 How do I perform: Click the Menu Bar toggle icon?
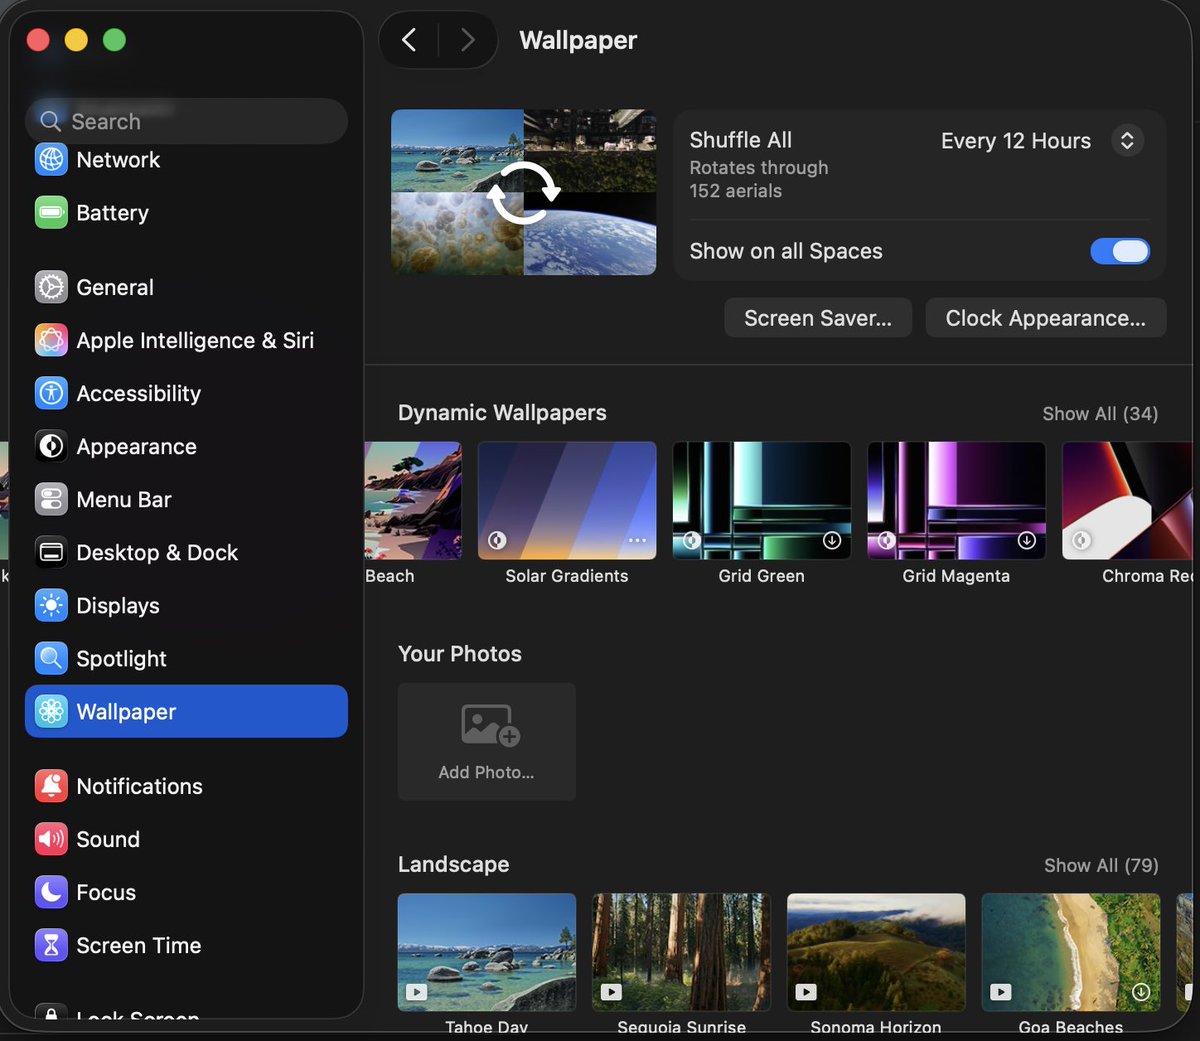(51, 499)
